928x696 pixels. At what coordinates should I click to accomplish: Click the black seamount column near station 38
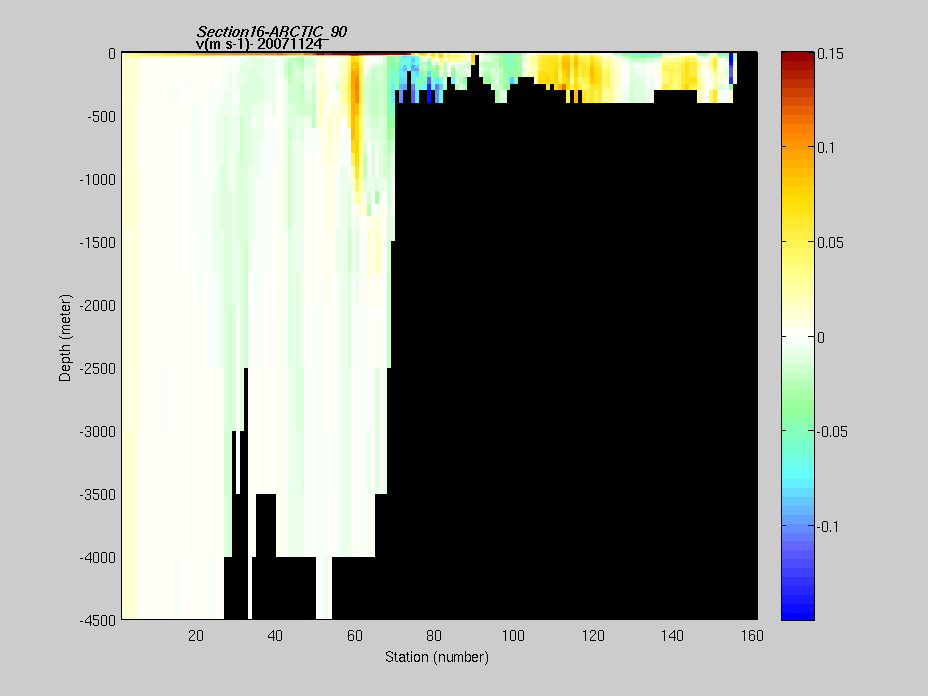coord(266,526)
